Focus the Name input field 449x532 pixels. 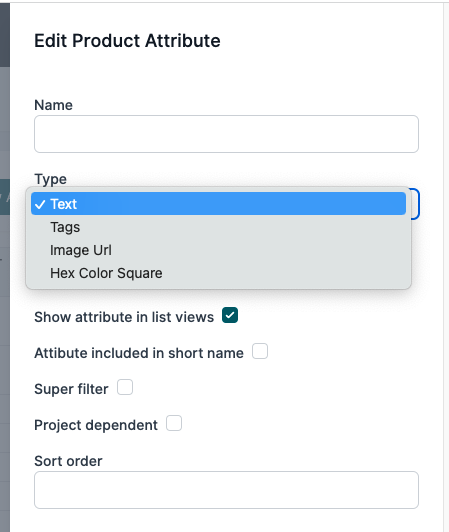(x=226, y=134)
